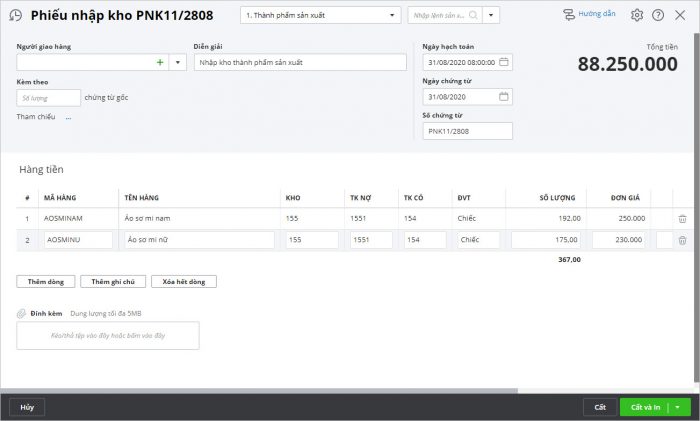700x421 pixels.
Task: Click the horizontal scrollbar under the attachments
Action: [260, 391]
